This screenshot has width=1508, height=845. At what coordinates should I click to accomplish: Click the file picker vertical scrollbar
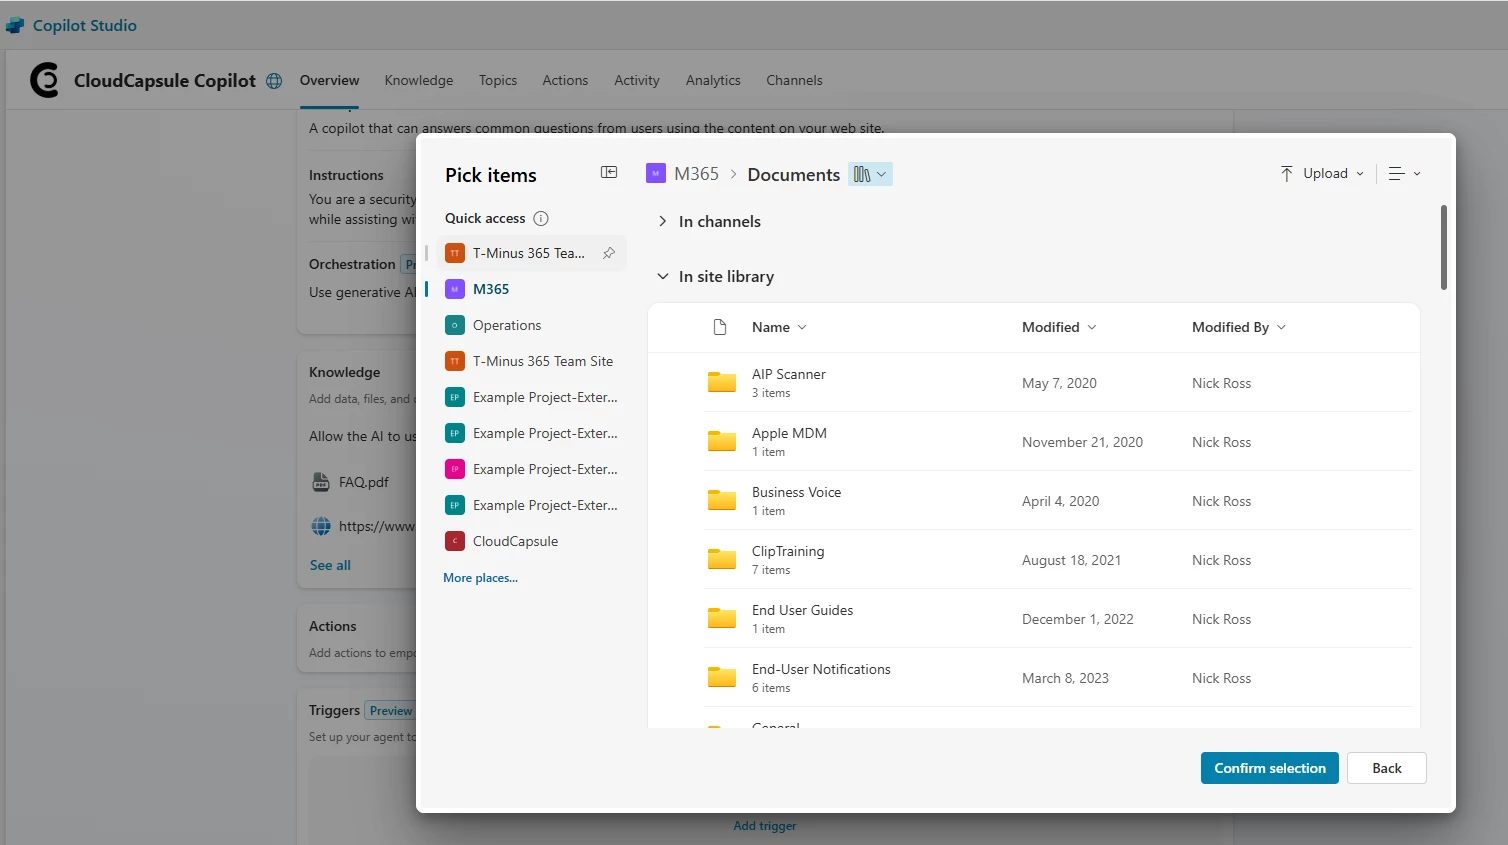pos(1443,247)
